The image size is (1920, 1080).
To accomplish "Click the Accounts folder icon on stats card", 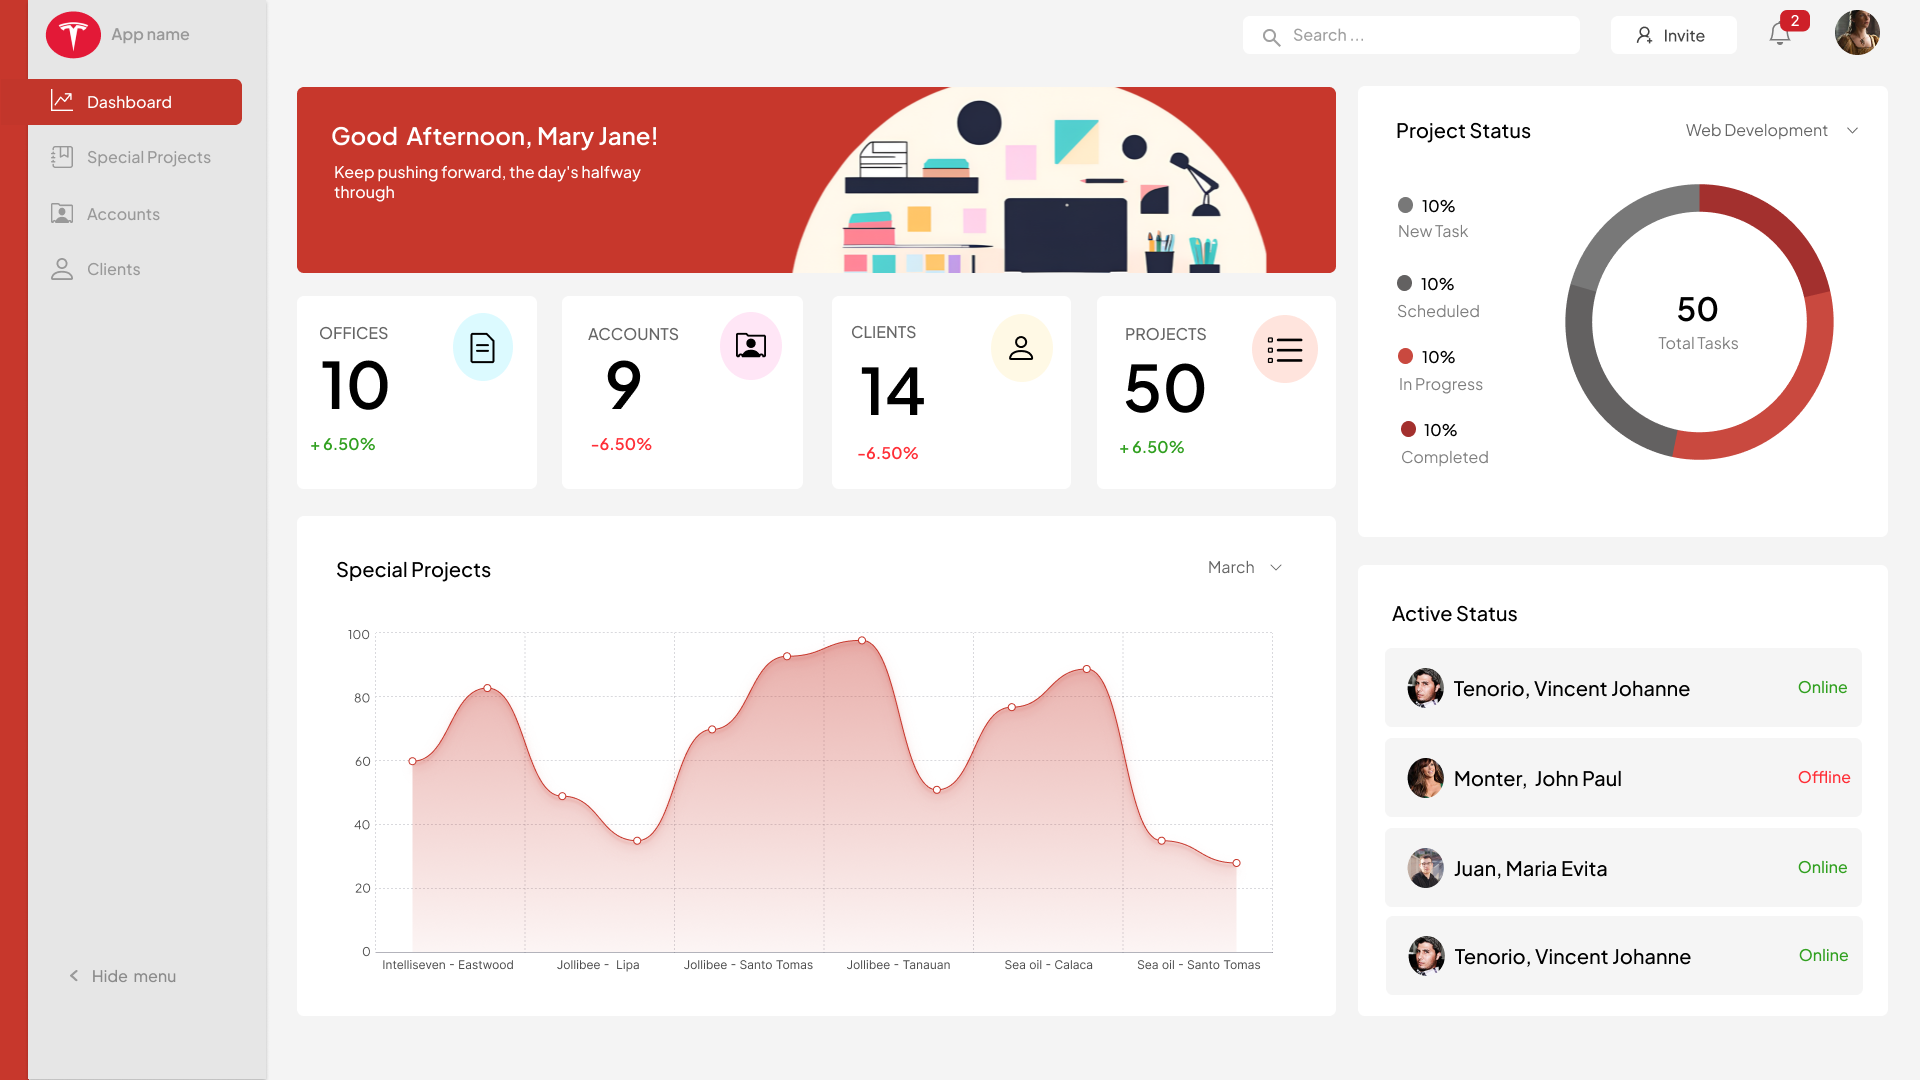I will [751, 346].
